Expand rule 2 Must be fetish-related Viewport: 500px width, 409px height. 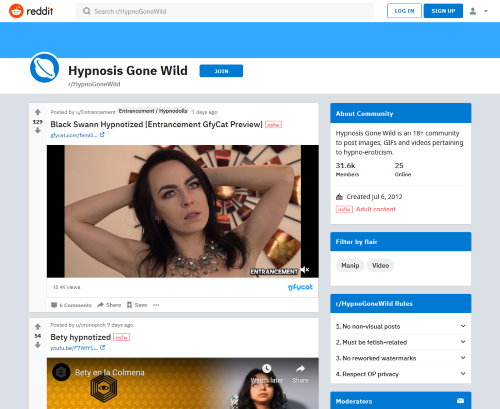(x=401, y=342)
